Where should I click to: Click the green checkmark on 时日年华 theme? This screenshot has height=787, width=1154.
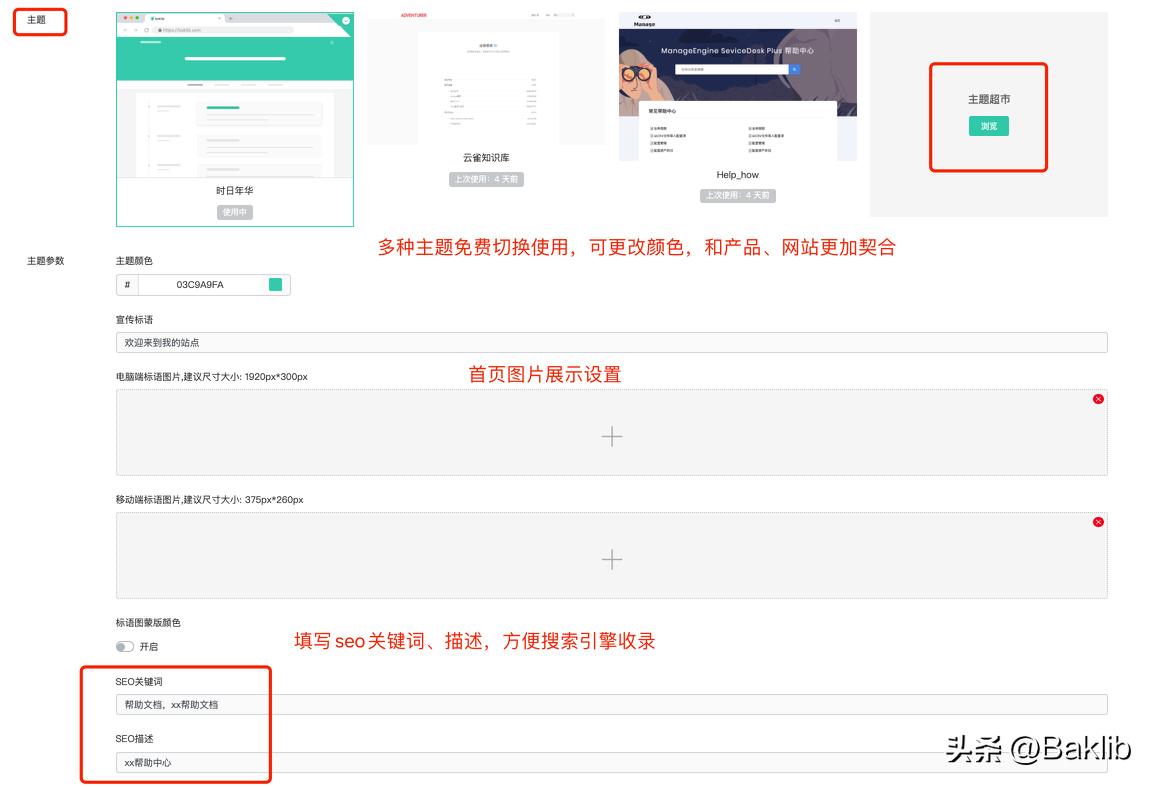pos(345,20)
